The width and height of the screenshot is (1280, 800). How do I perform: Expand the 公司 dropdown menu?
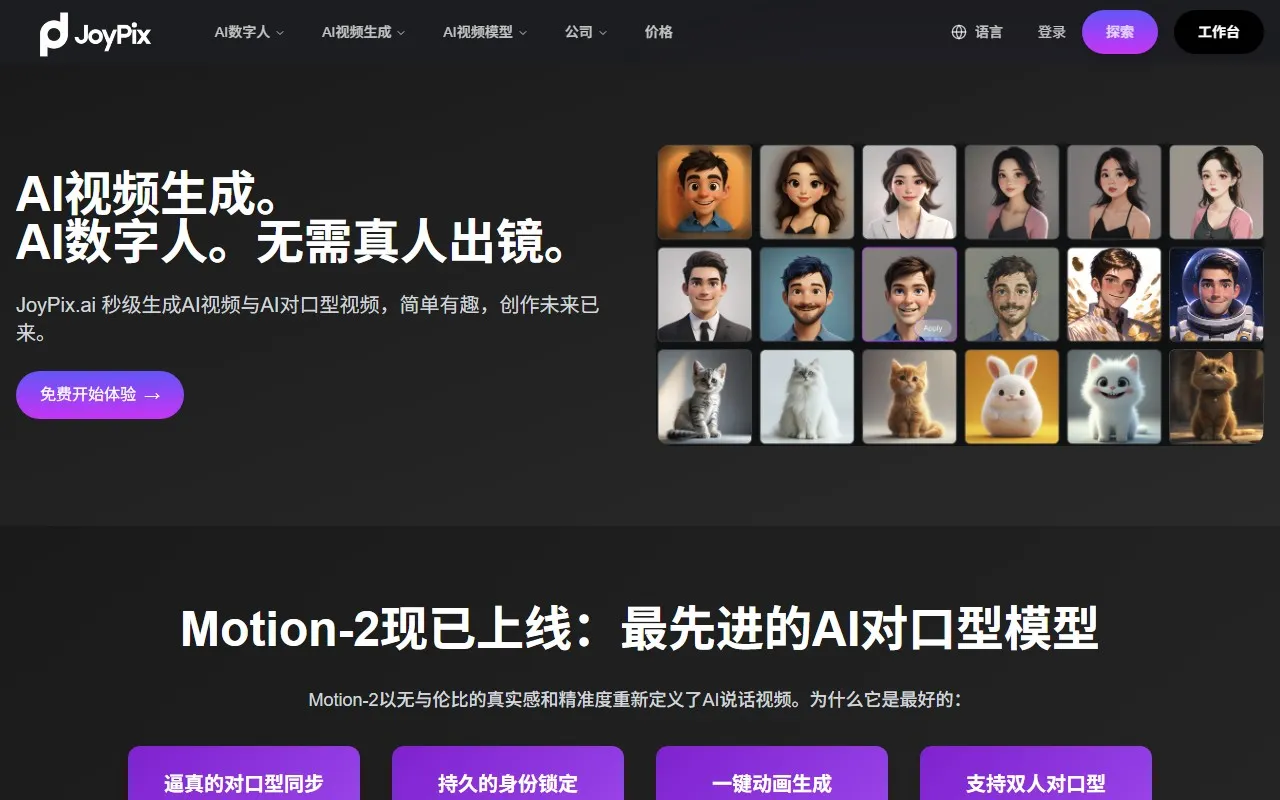586,32
